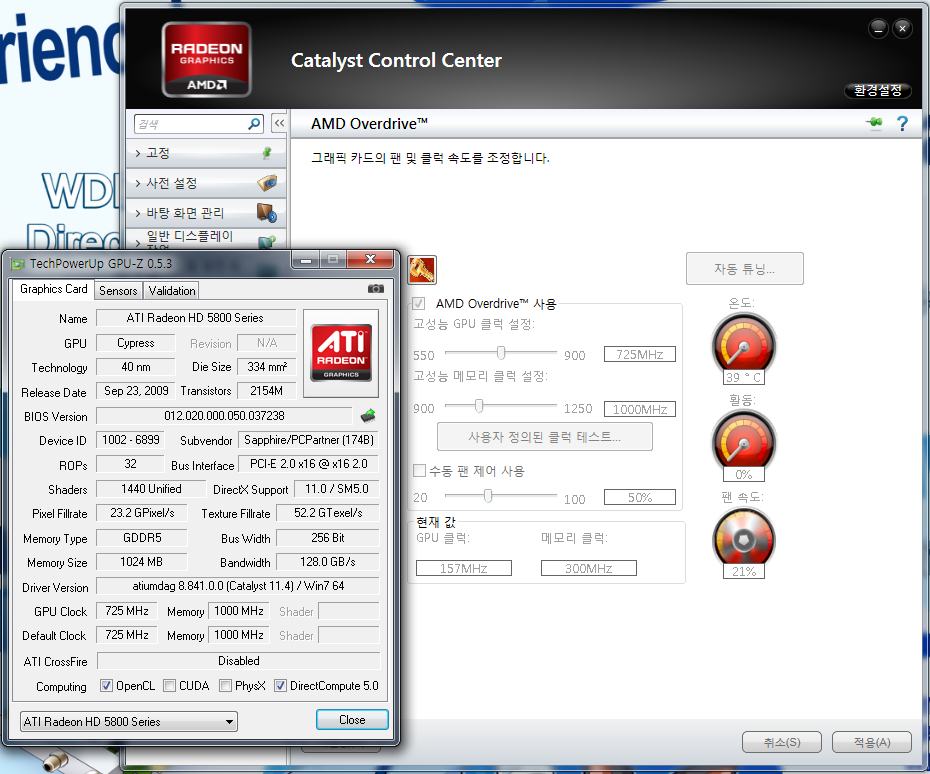Click the Name field ATI Radeon HD 5800 Series
The image size is (930, 774).
195,318
